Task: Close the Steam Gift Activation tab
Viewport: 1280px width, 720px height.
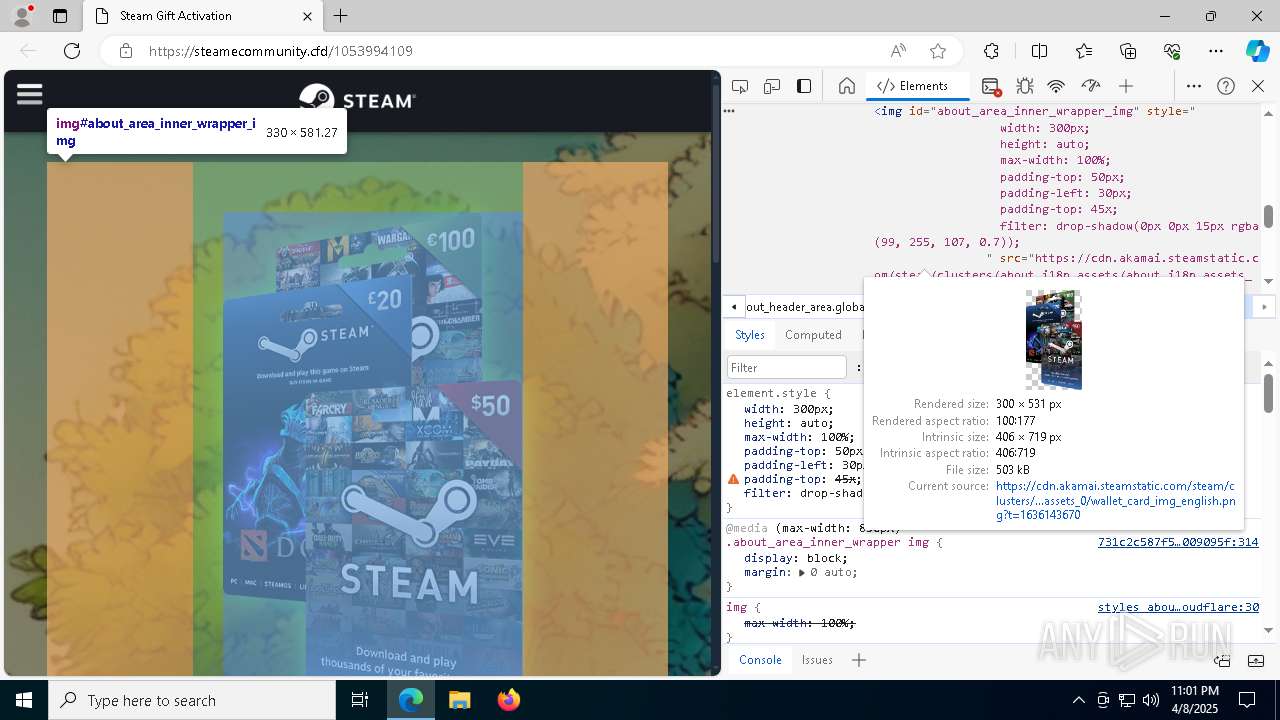Action: pyautogui.click(x=308, y=16)
